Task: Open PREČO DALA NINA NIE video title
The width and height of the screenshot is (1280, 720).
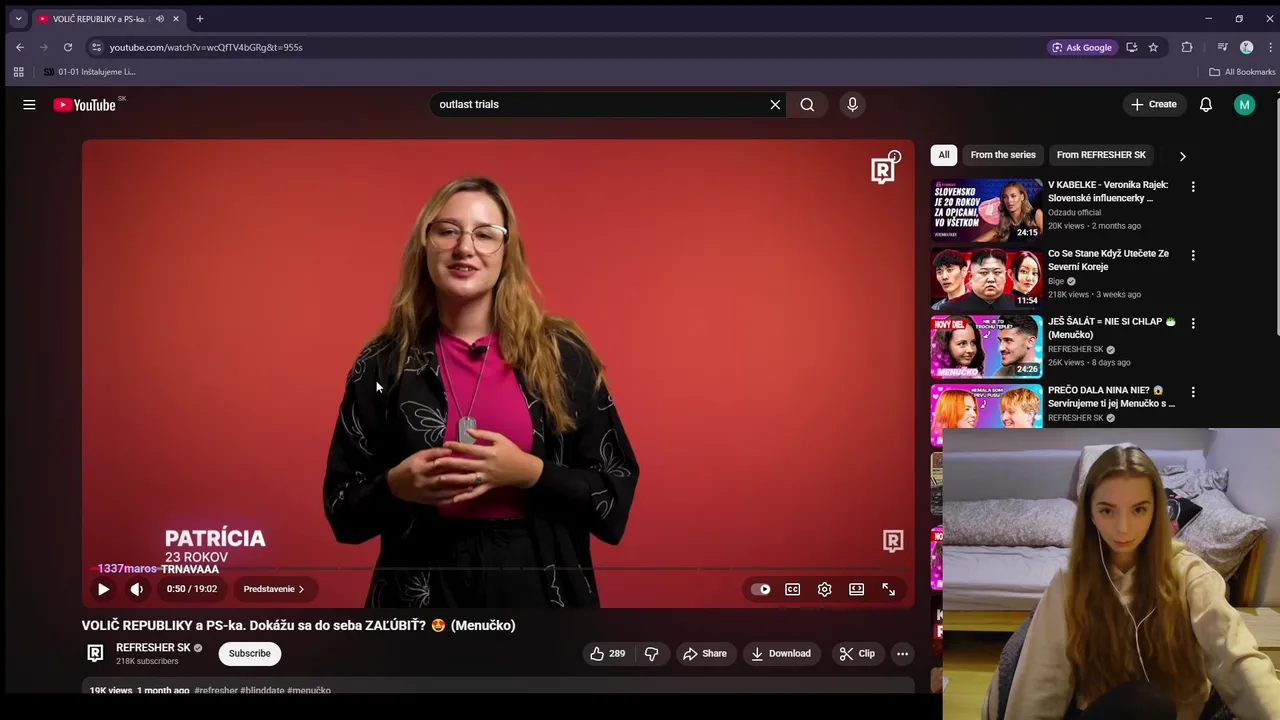Action: point(1111,397)
